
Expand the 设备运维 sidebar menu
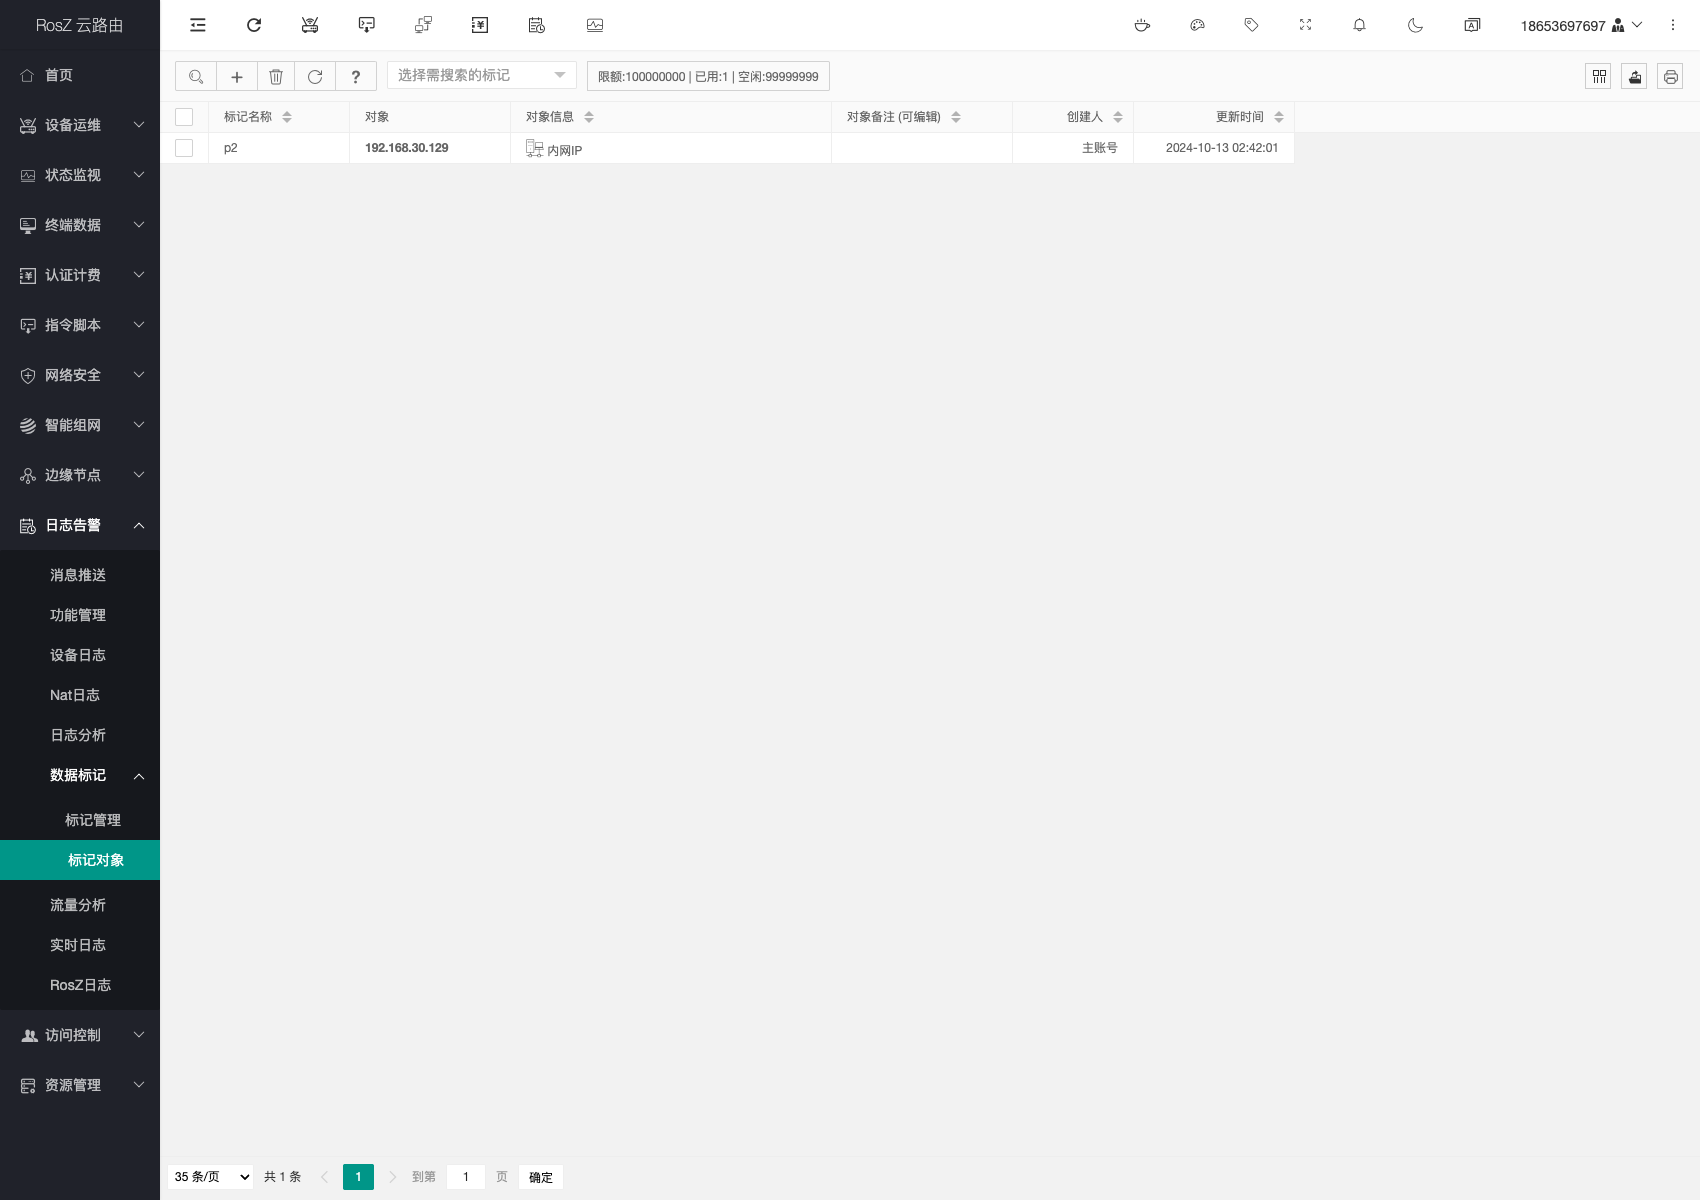tap(80, 125)
